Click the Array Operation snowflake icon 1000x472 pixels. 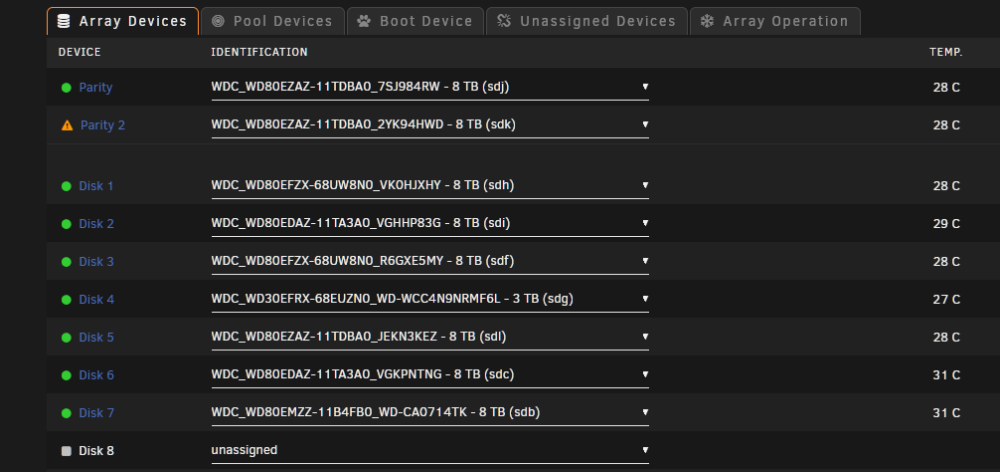[707, 21]
